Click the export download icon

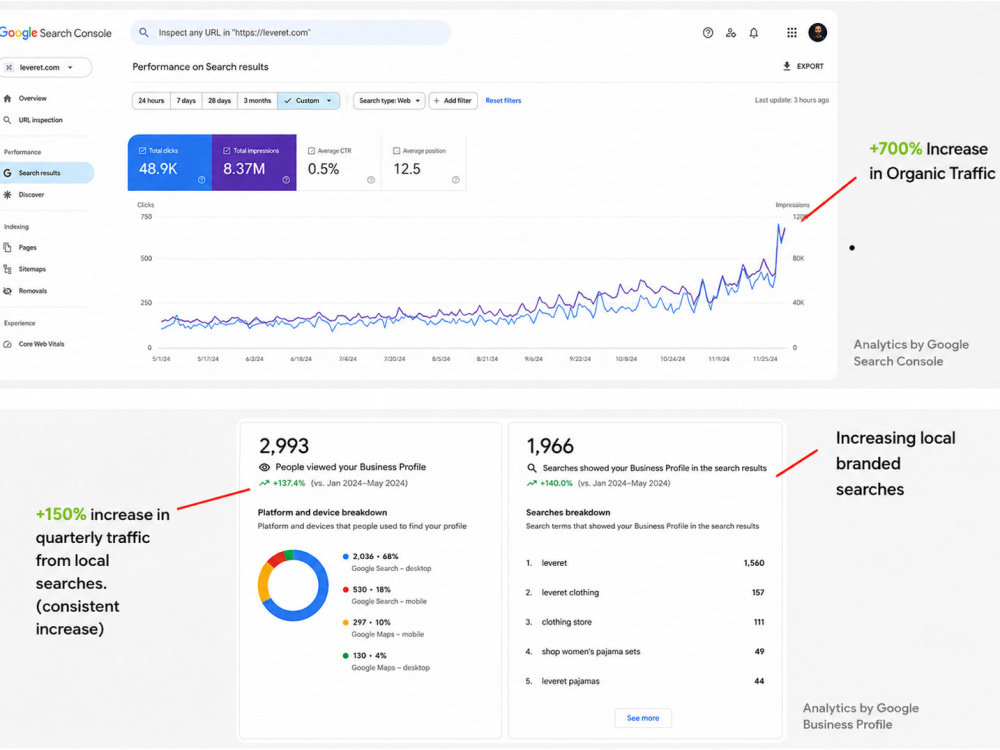pos(786,66)
